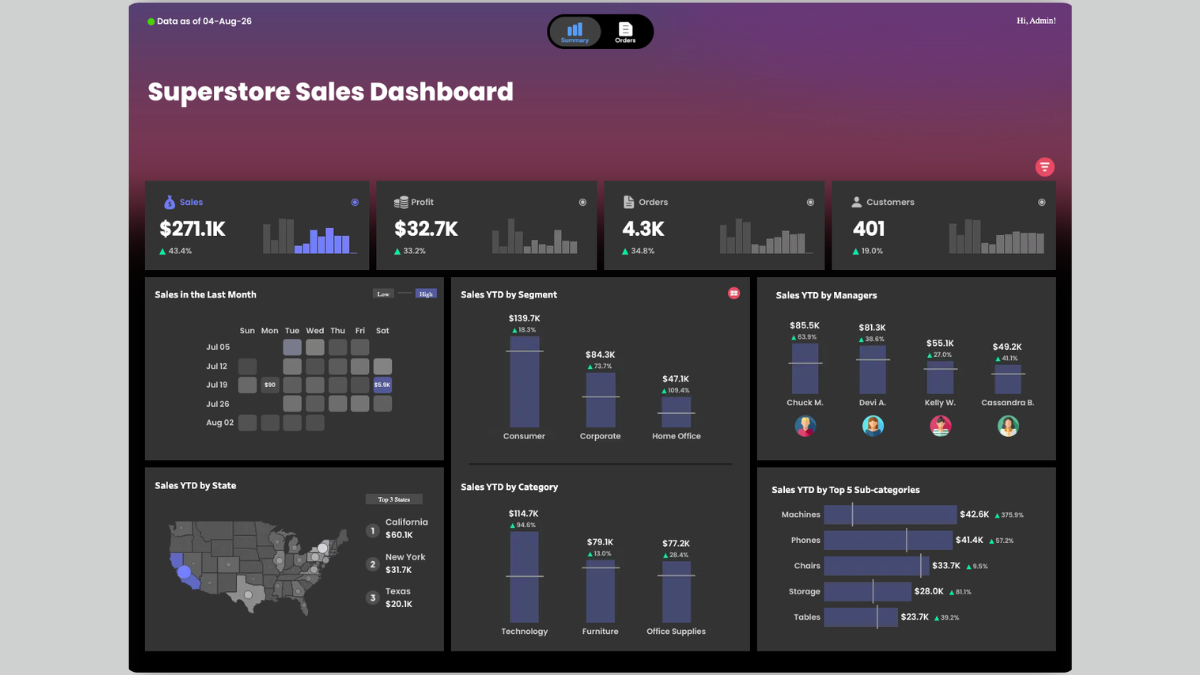1200x675 pixels.
Task: Click the High legend swatch
Action: coord(426,294)
